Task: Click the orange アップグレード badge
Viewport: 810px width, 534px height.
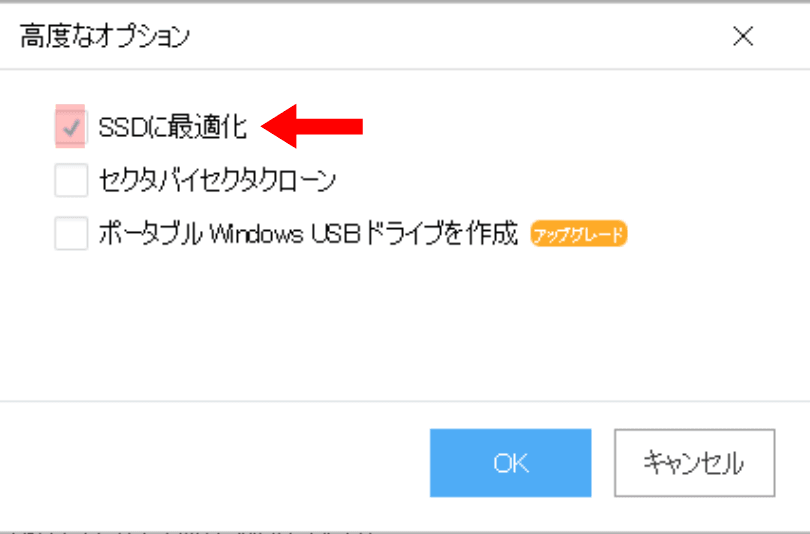Action: point(579,234)
